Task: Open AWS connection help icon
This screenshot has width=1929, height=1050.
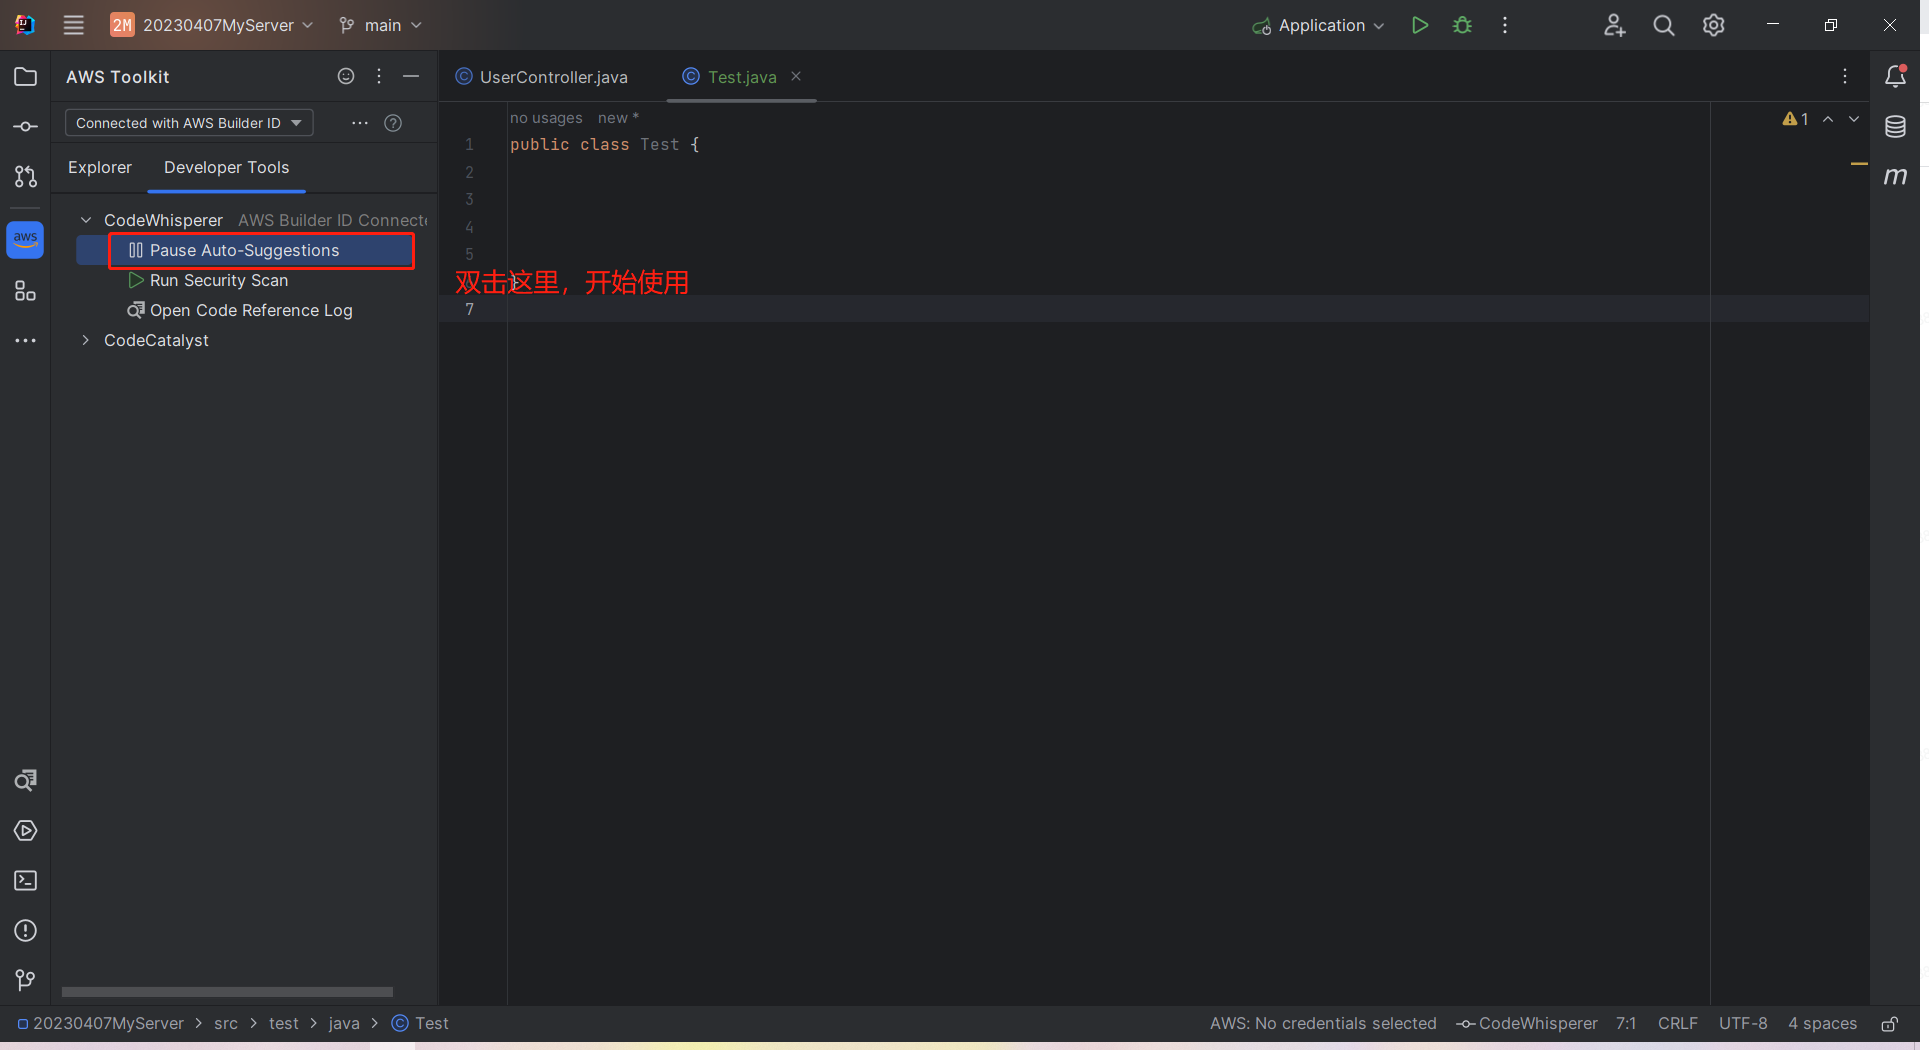Action: tap(393, 123)
